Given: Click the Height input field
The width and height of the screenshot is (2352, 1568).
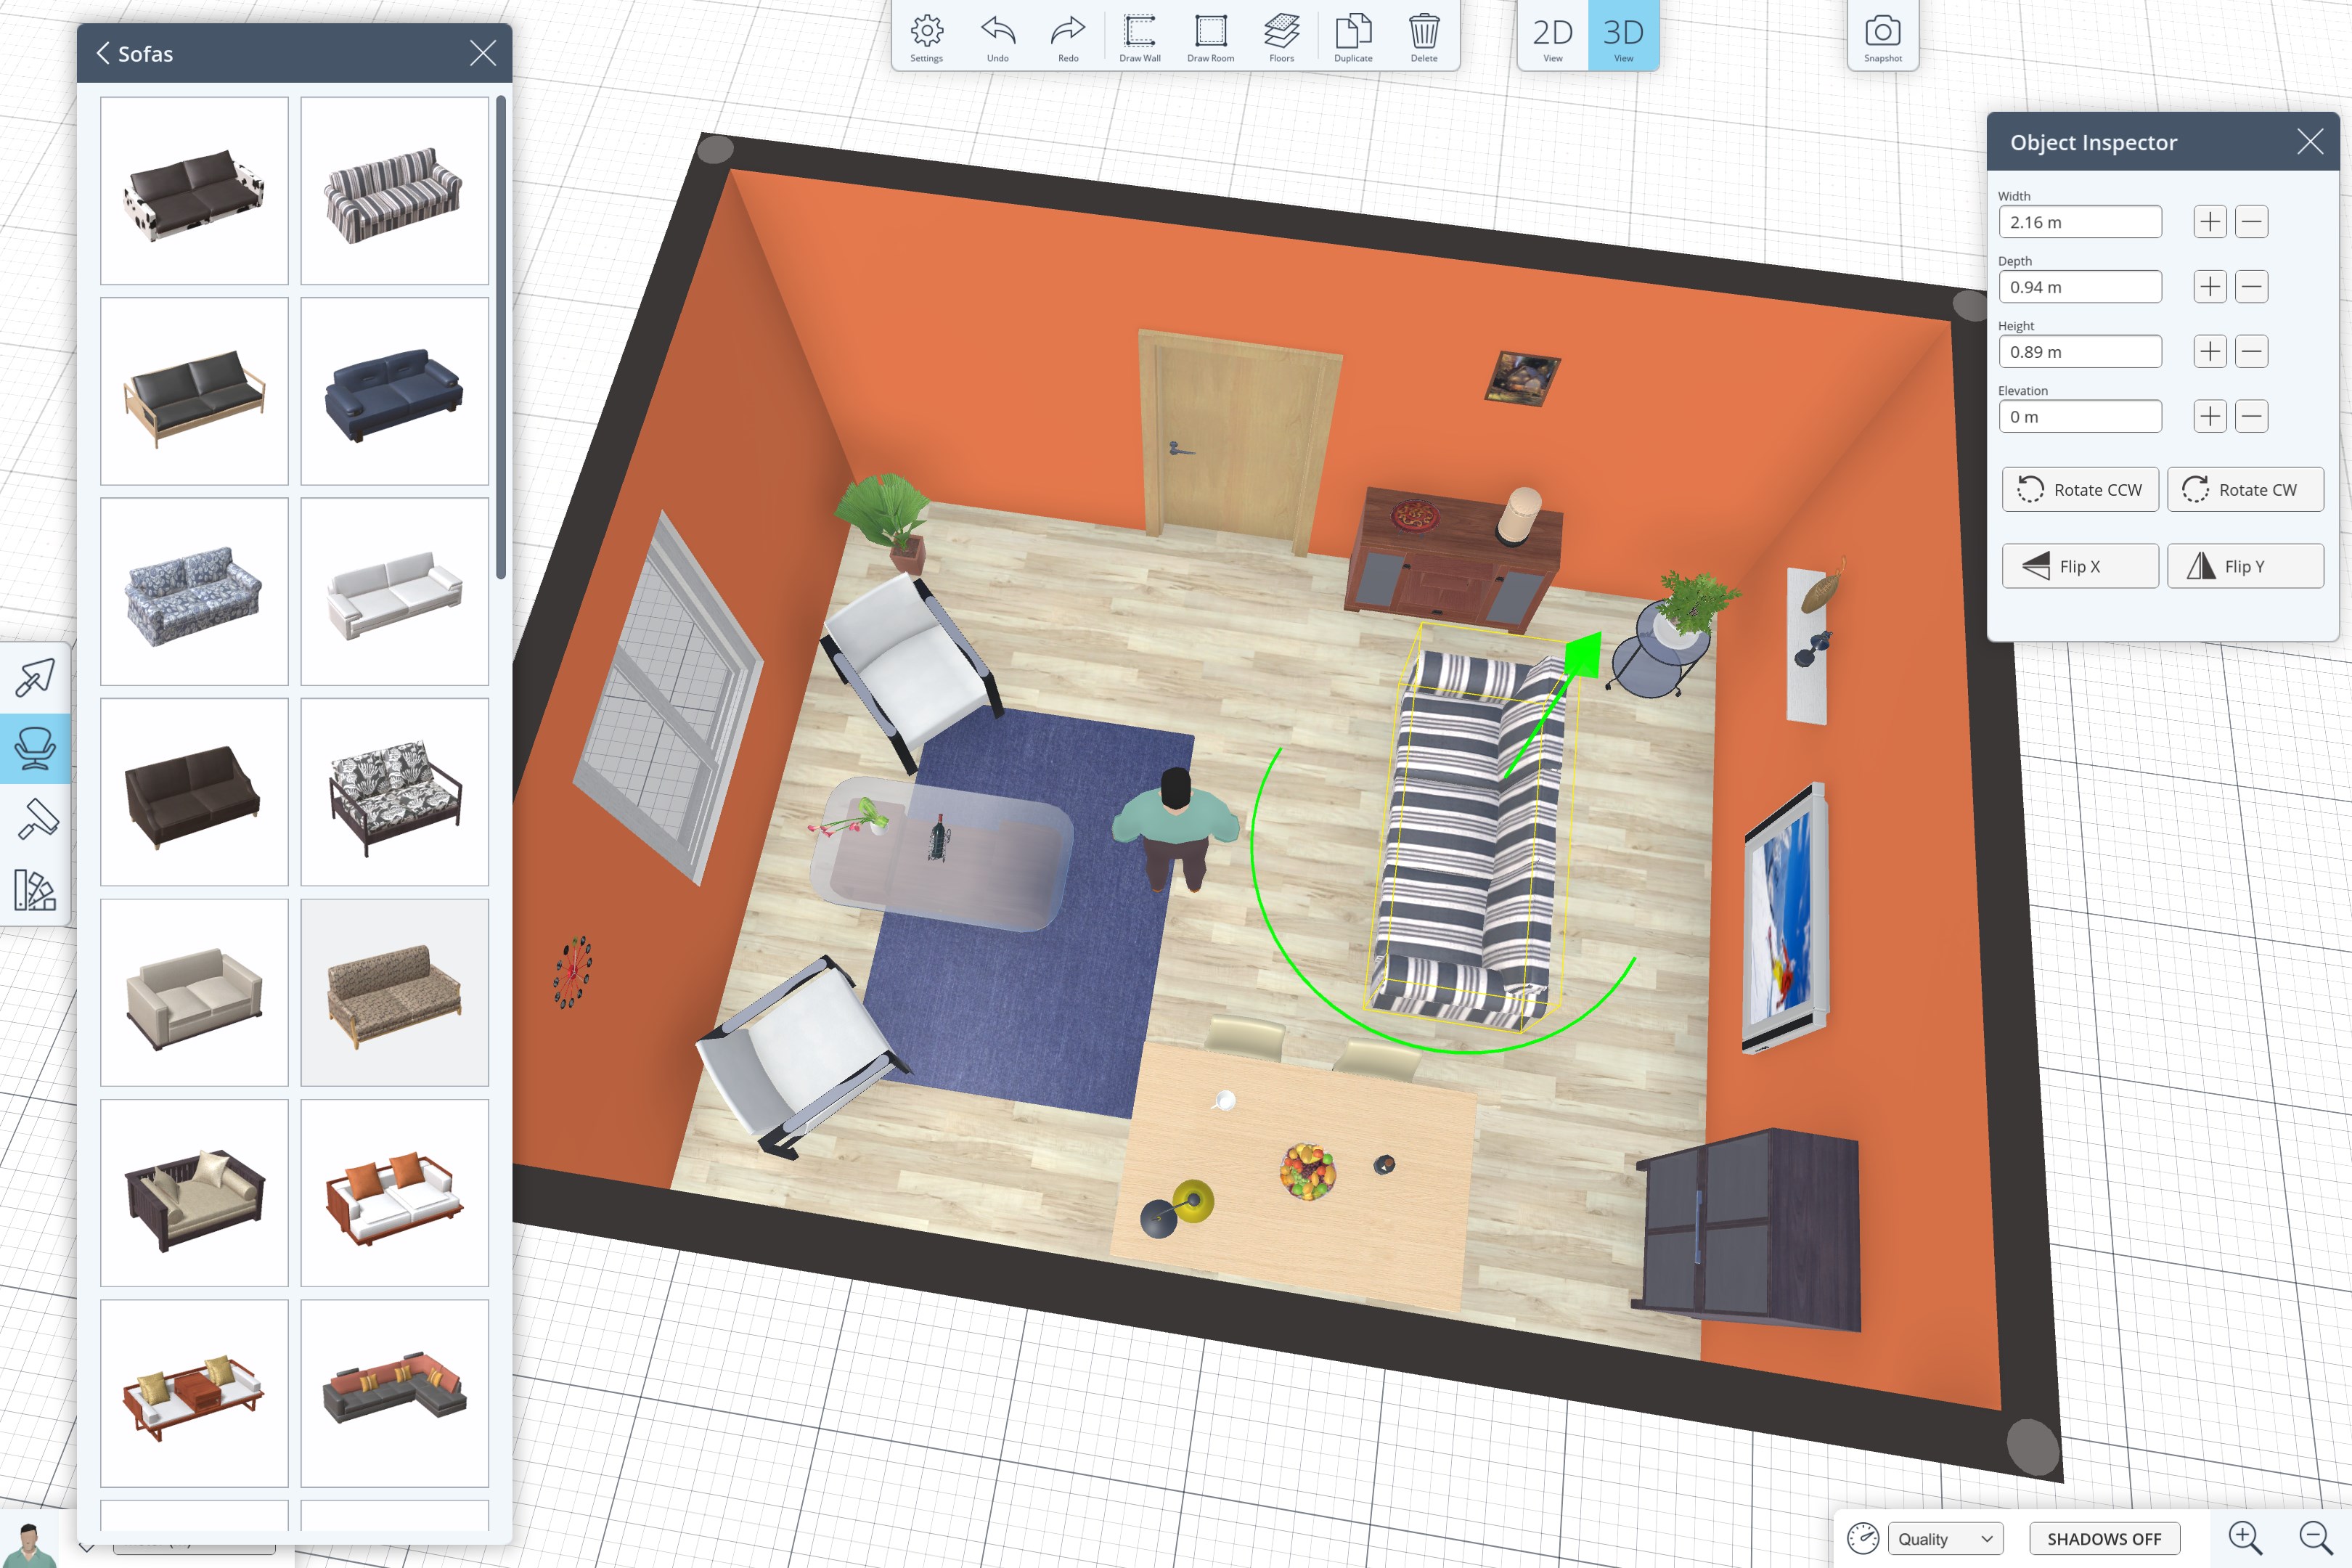Looking at the screenshot, I should click(2080, 352).
